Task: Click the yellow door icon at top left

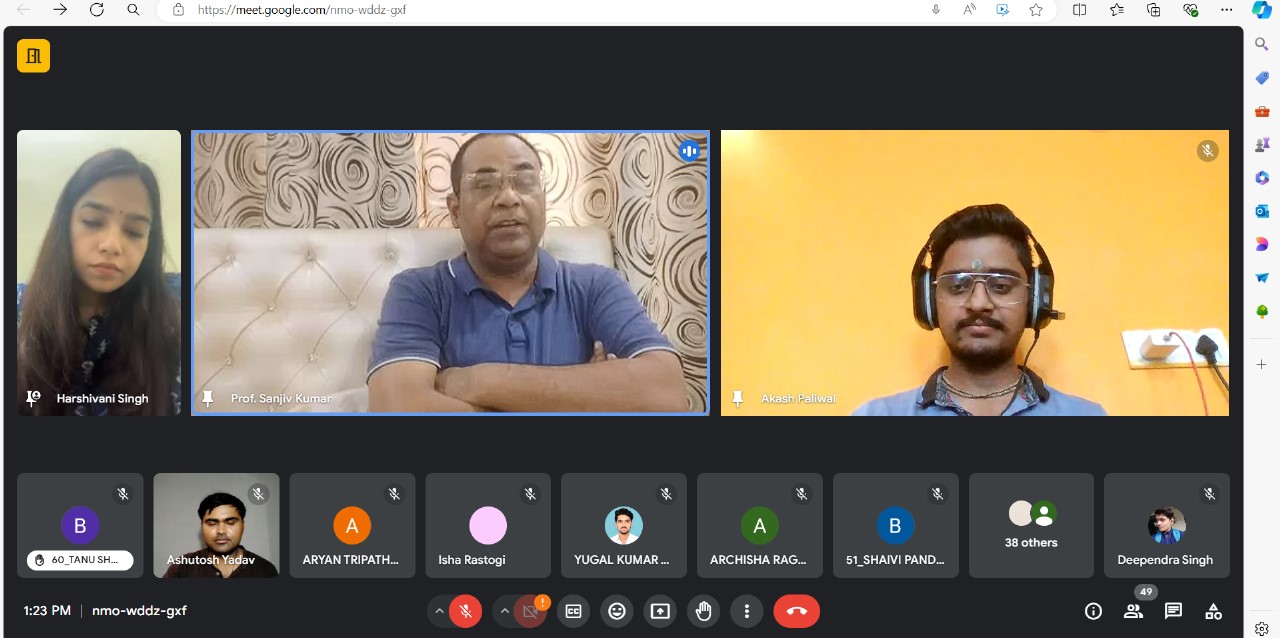Action: pyautogui.click(x=33, y=56)
